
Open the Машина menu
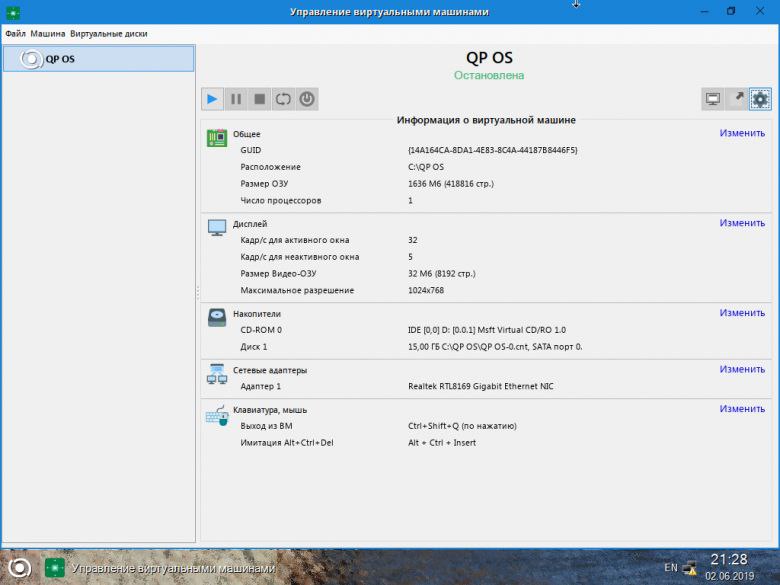tap(48, 34)
